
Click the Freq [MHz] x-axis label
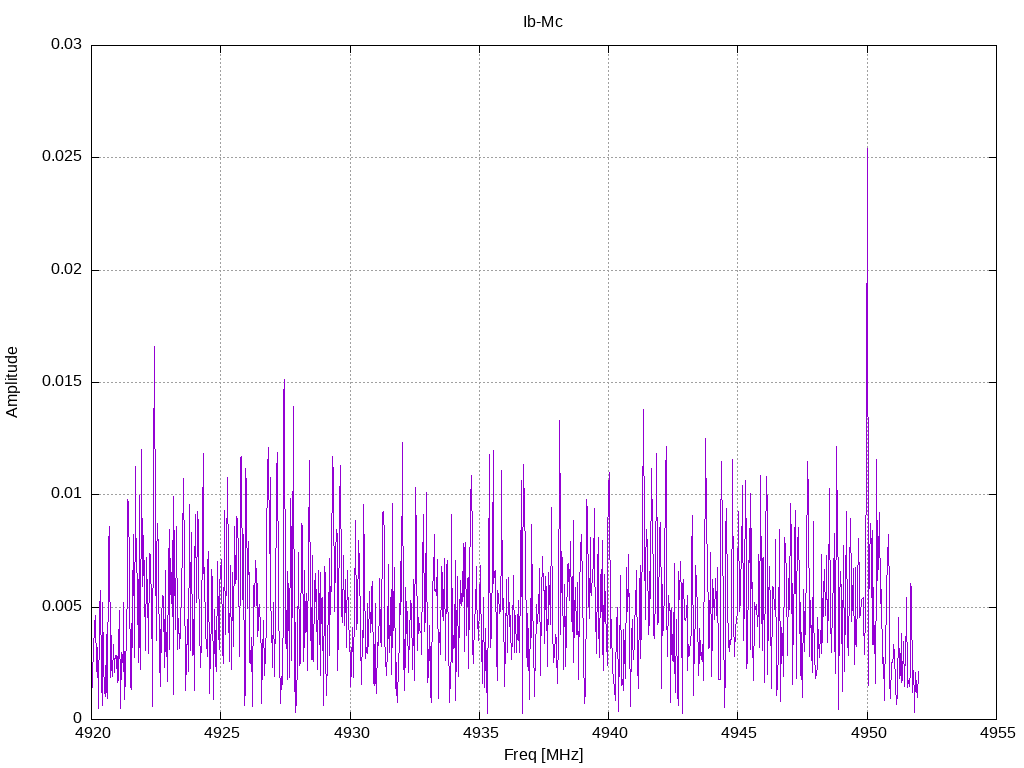point(543,755)
